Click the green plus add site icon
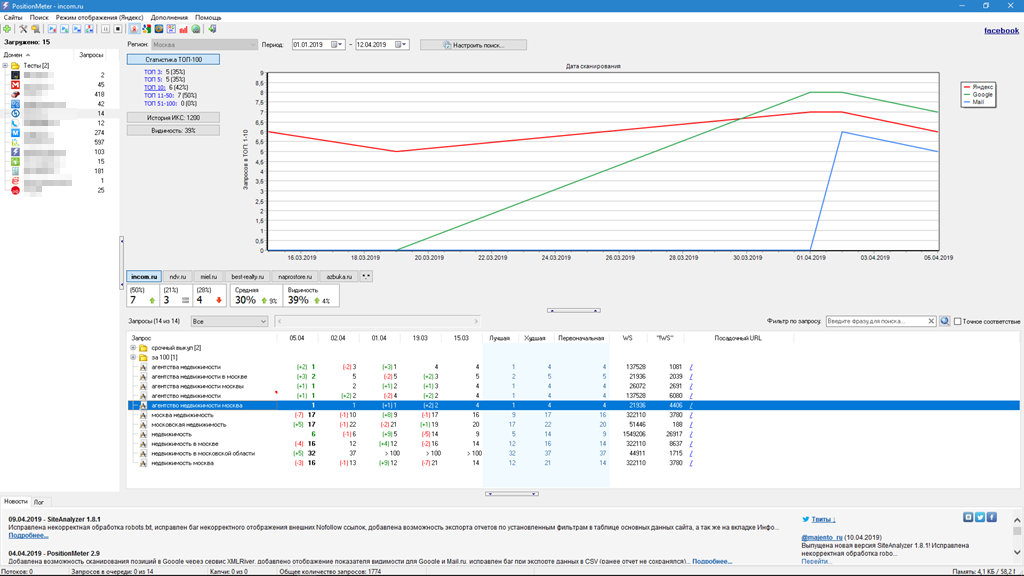This screenshot has height=576, width=1024. coord(8,29)
